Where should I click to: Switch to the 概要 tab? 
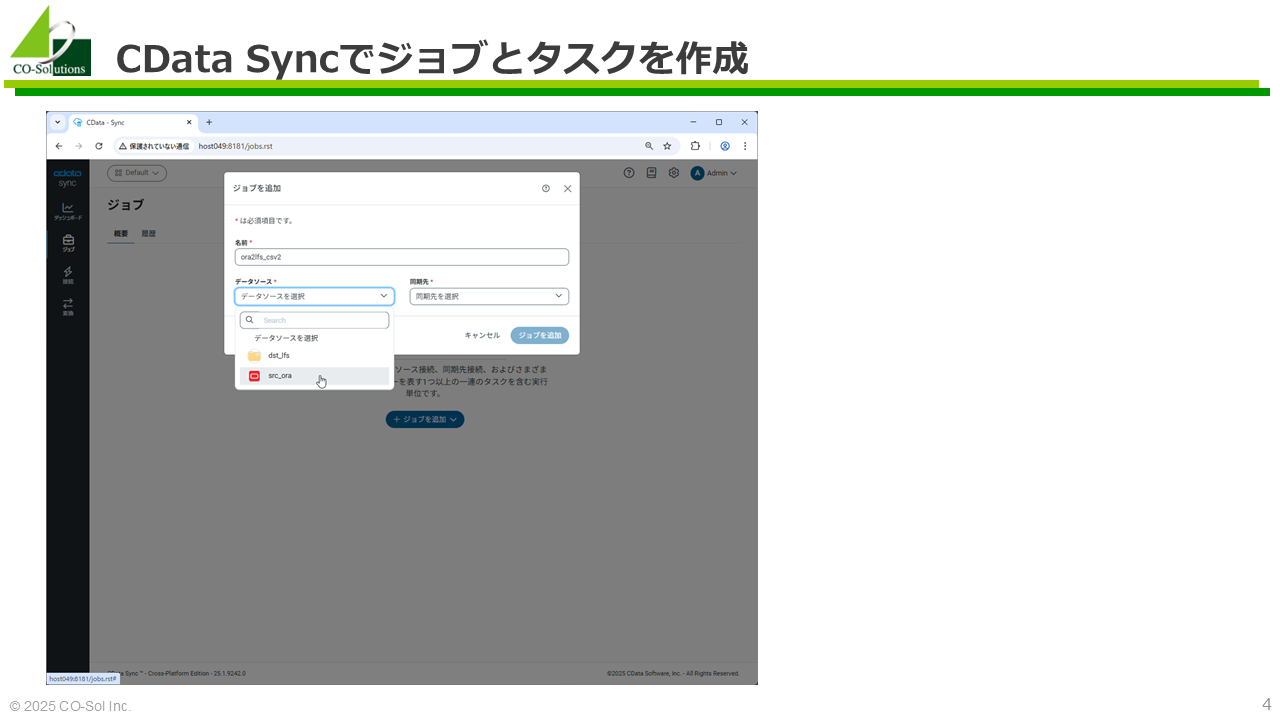coord(121,234)
